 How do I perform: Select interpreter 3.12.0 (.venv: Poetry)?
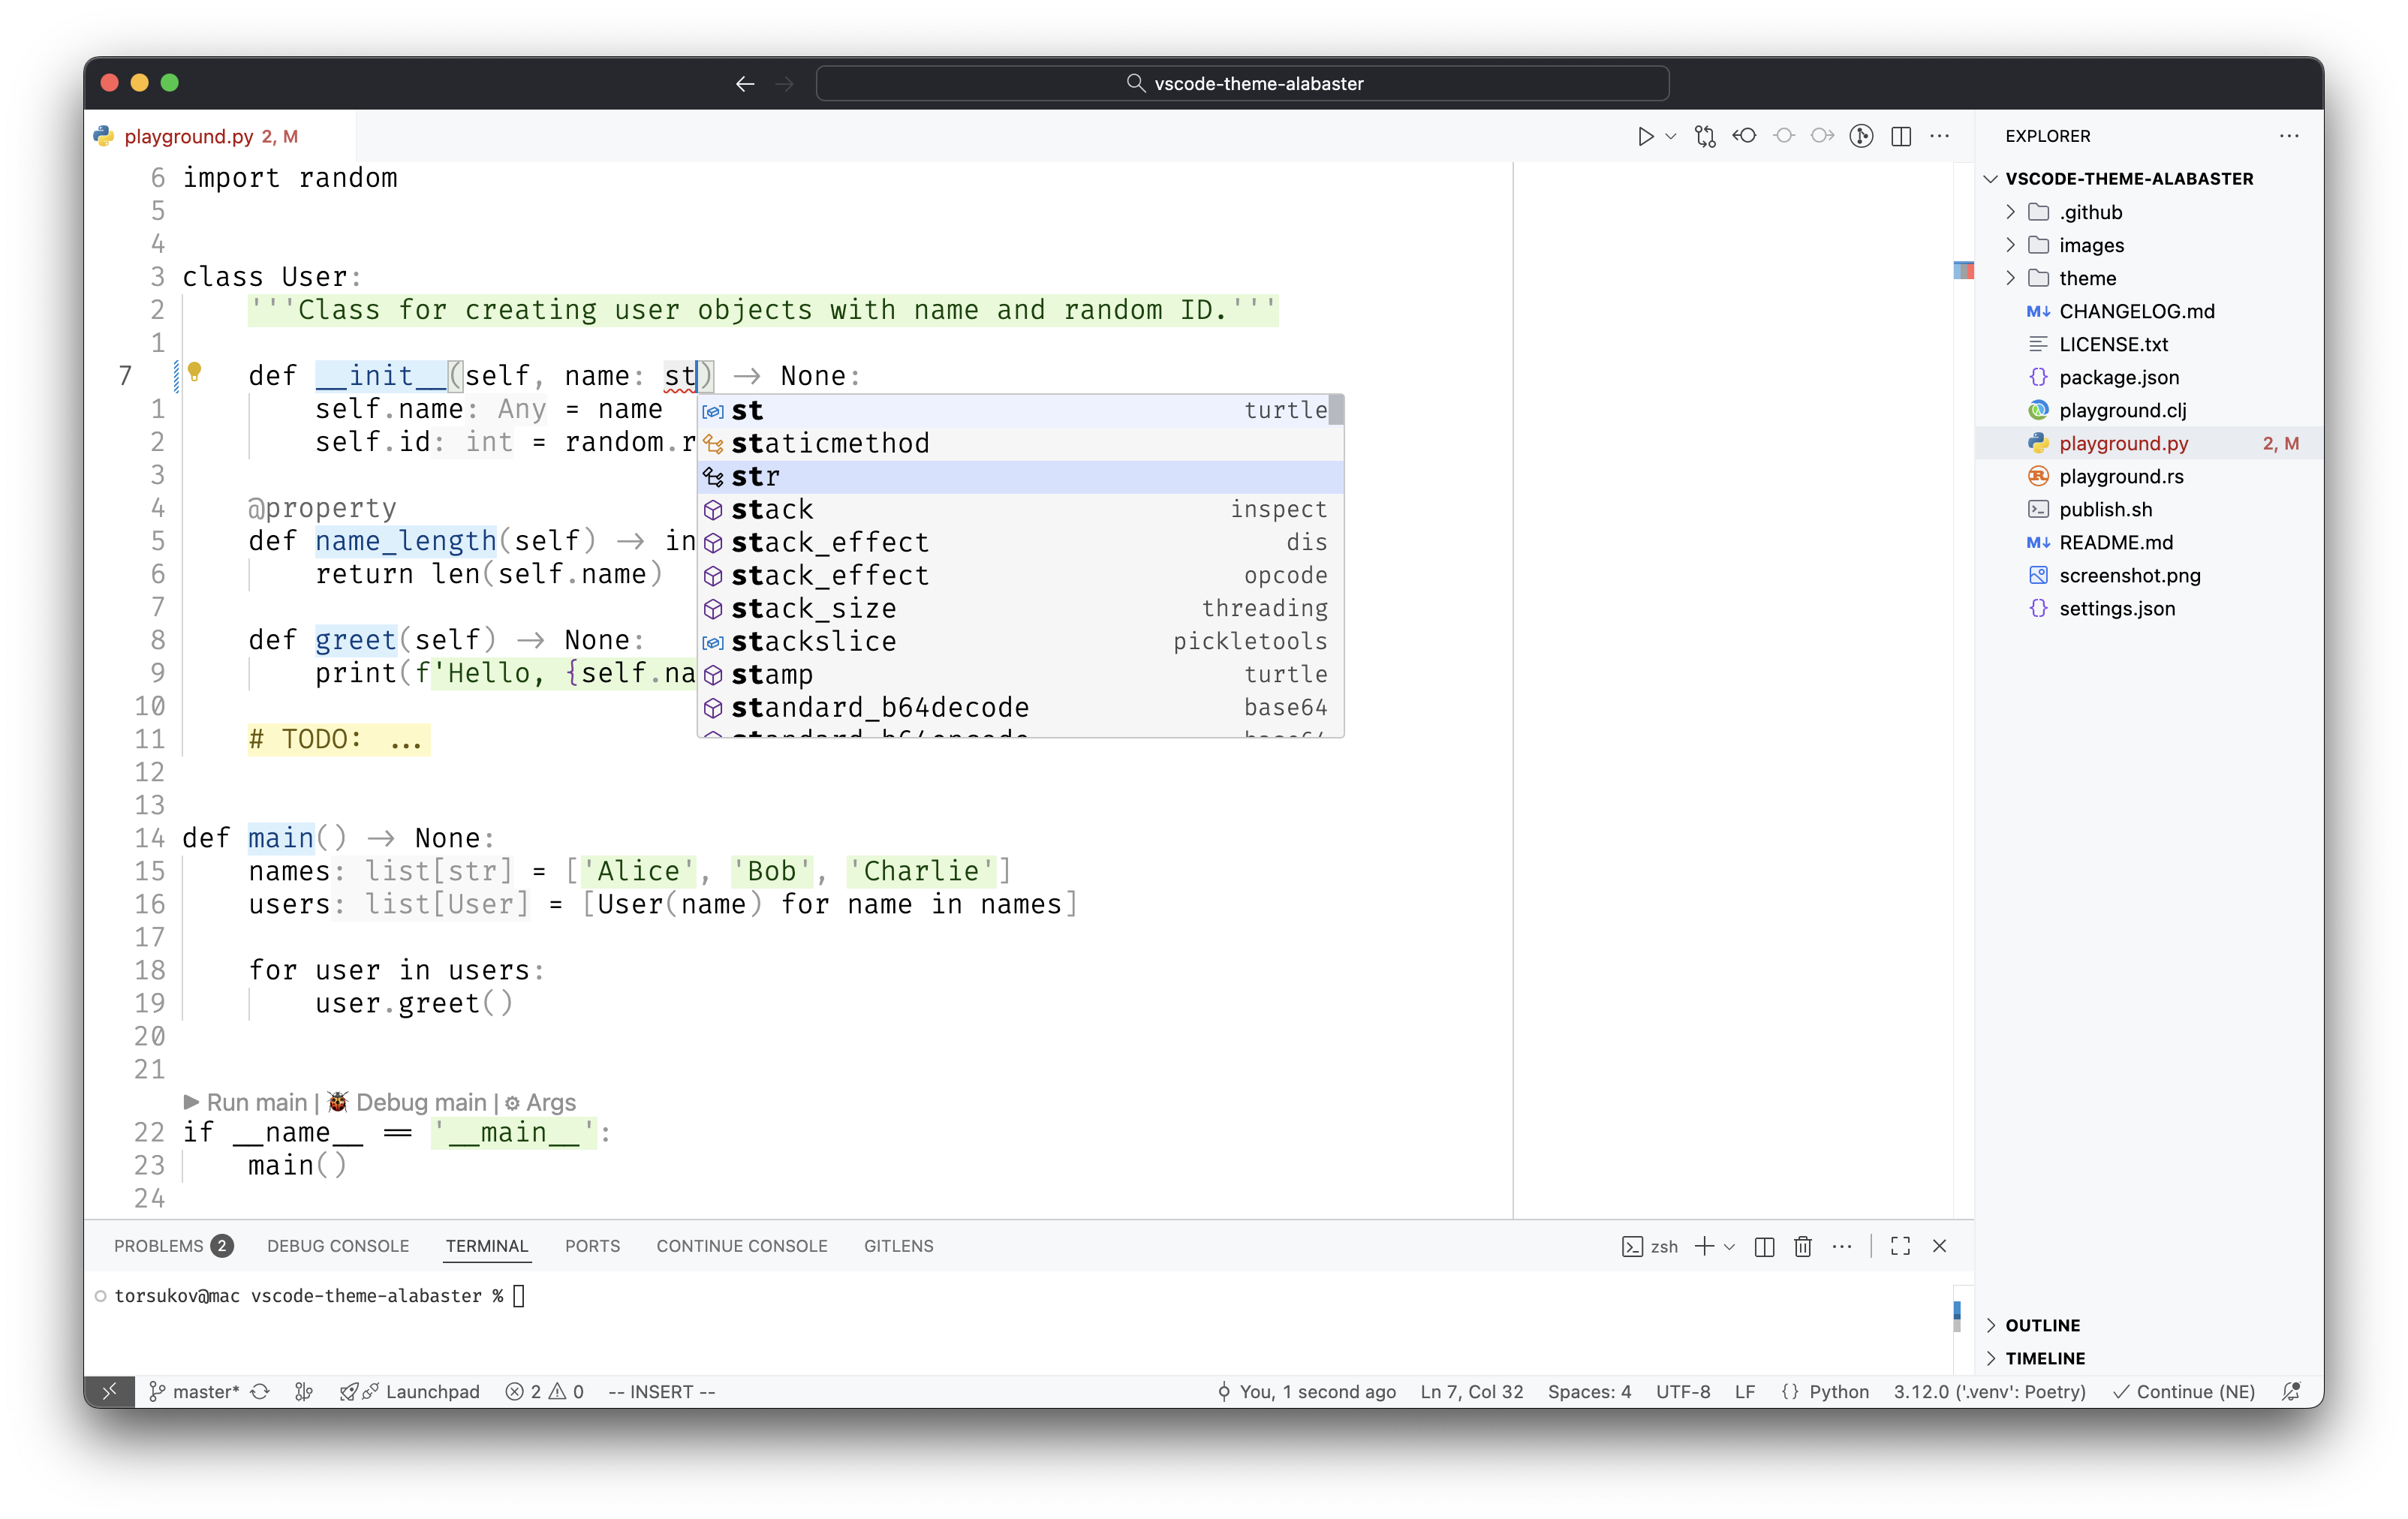(x=1989, y=1391)
